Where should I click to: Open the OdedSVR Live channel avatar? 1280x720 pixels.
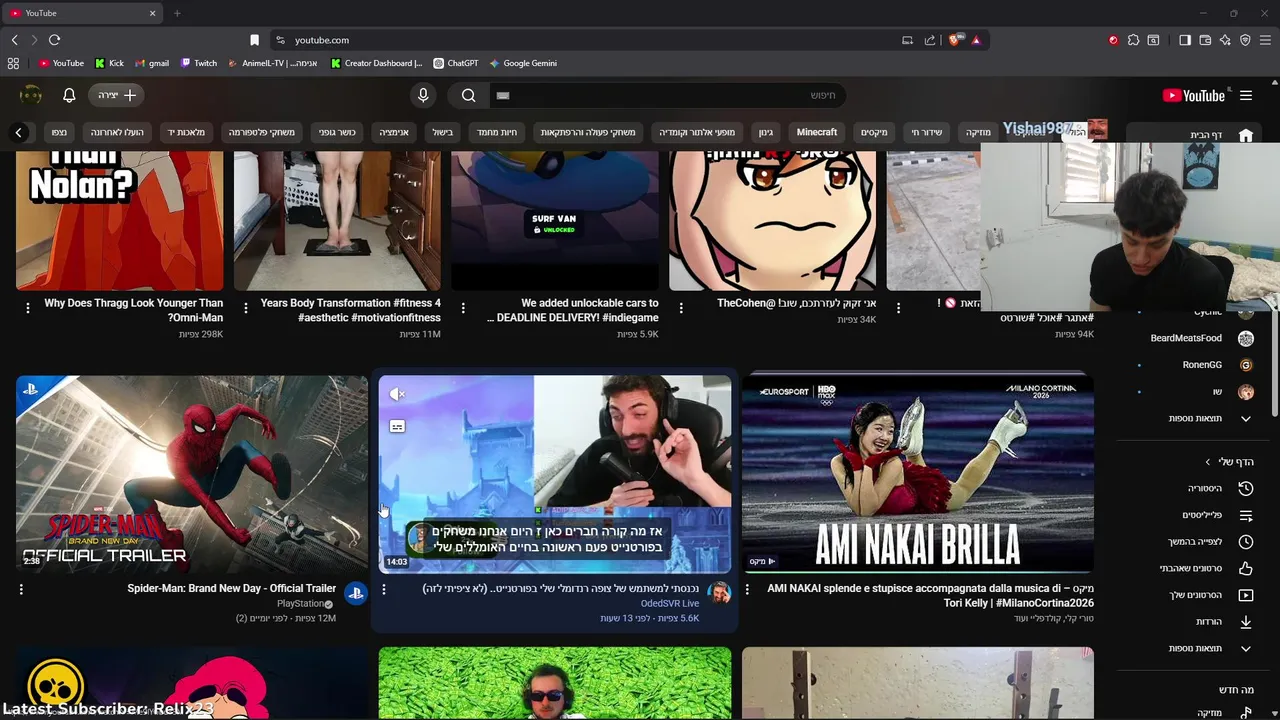(719, 594)
